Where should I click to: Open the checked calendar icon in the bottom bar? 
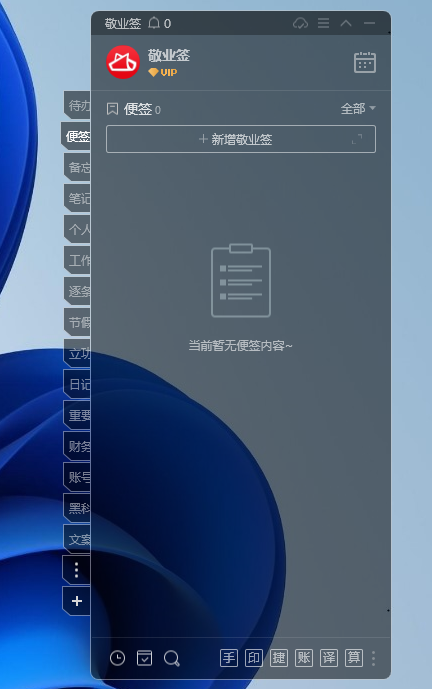(145, 658)
